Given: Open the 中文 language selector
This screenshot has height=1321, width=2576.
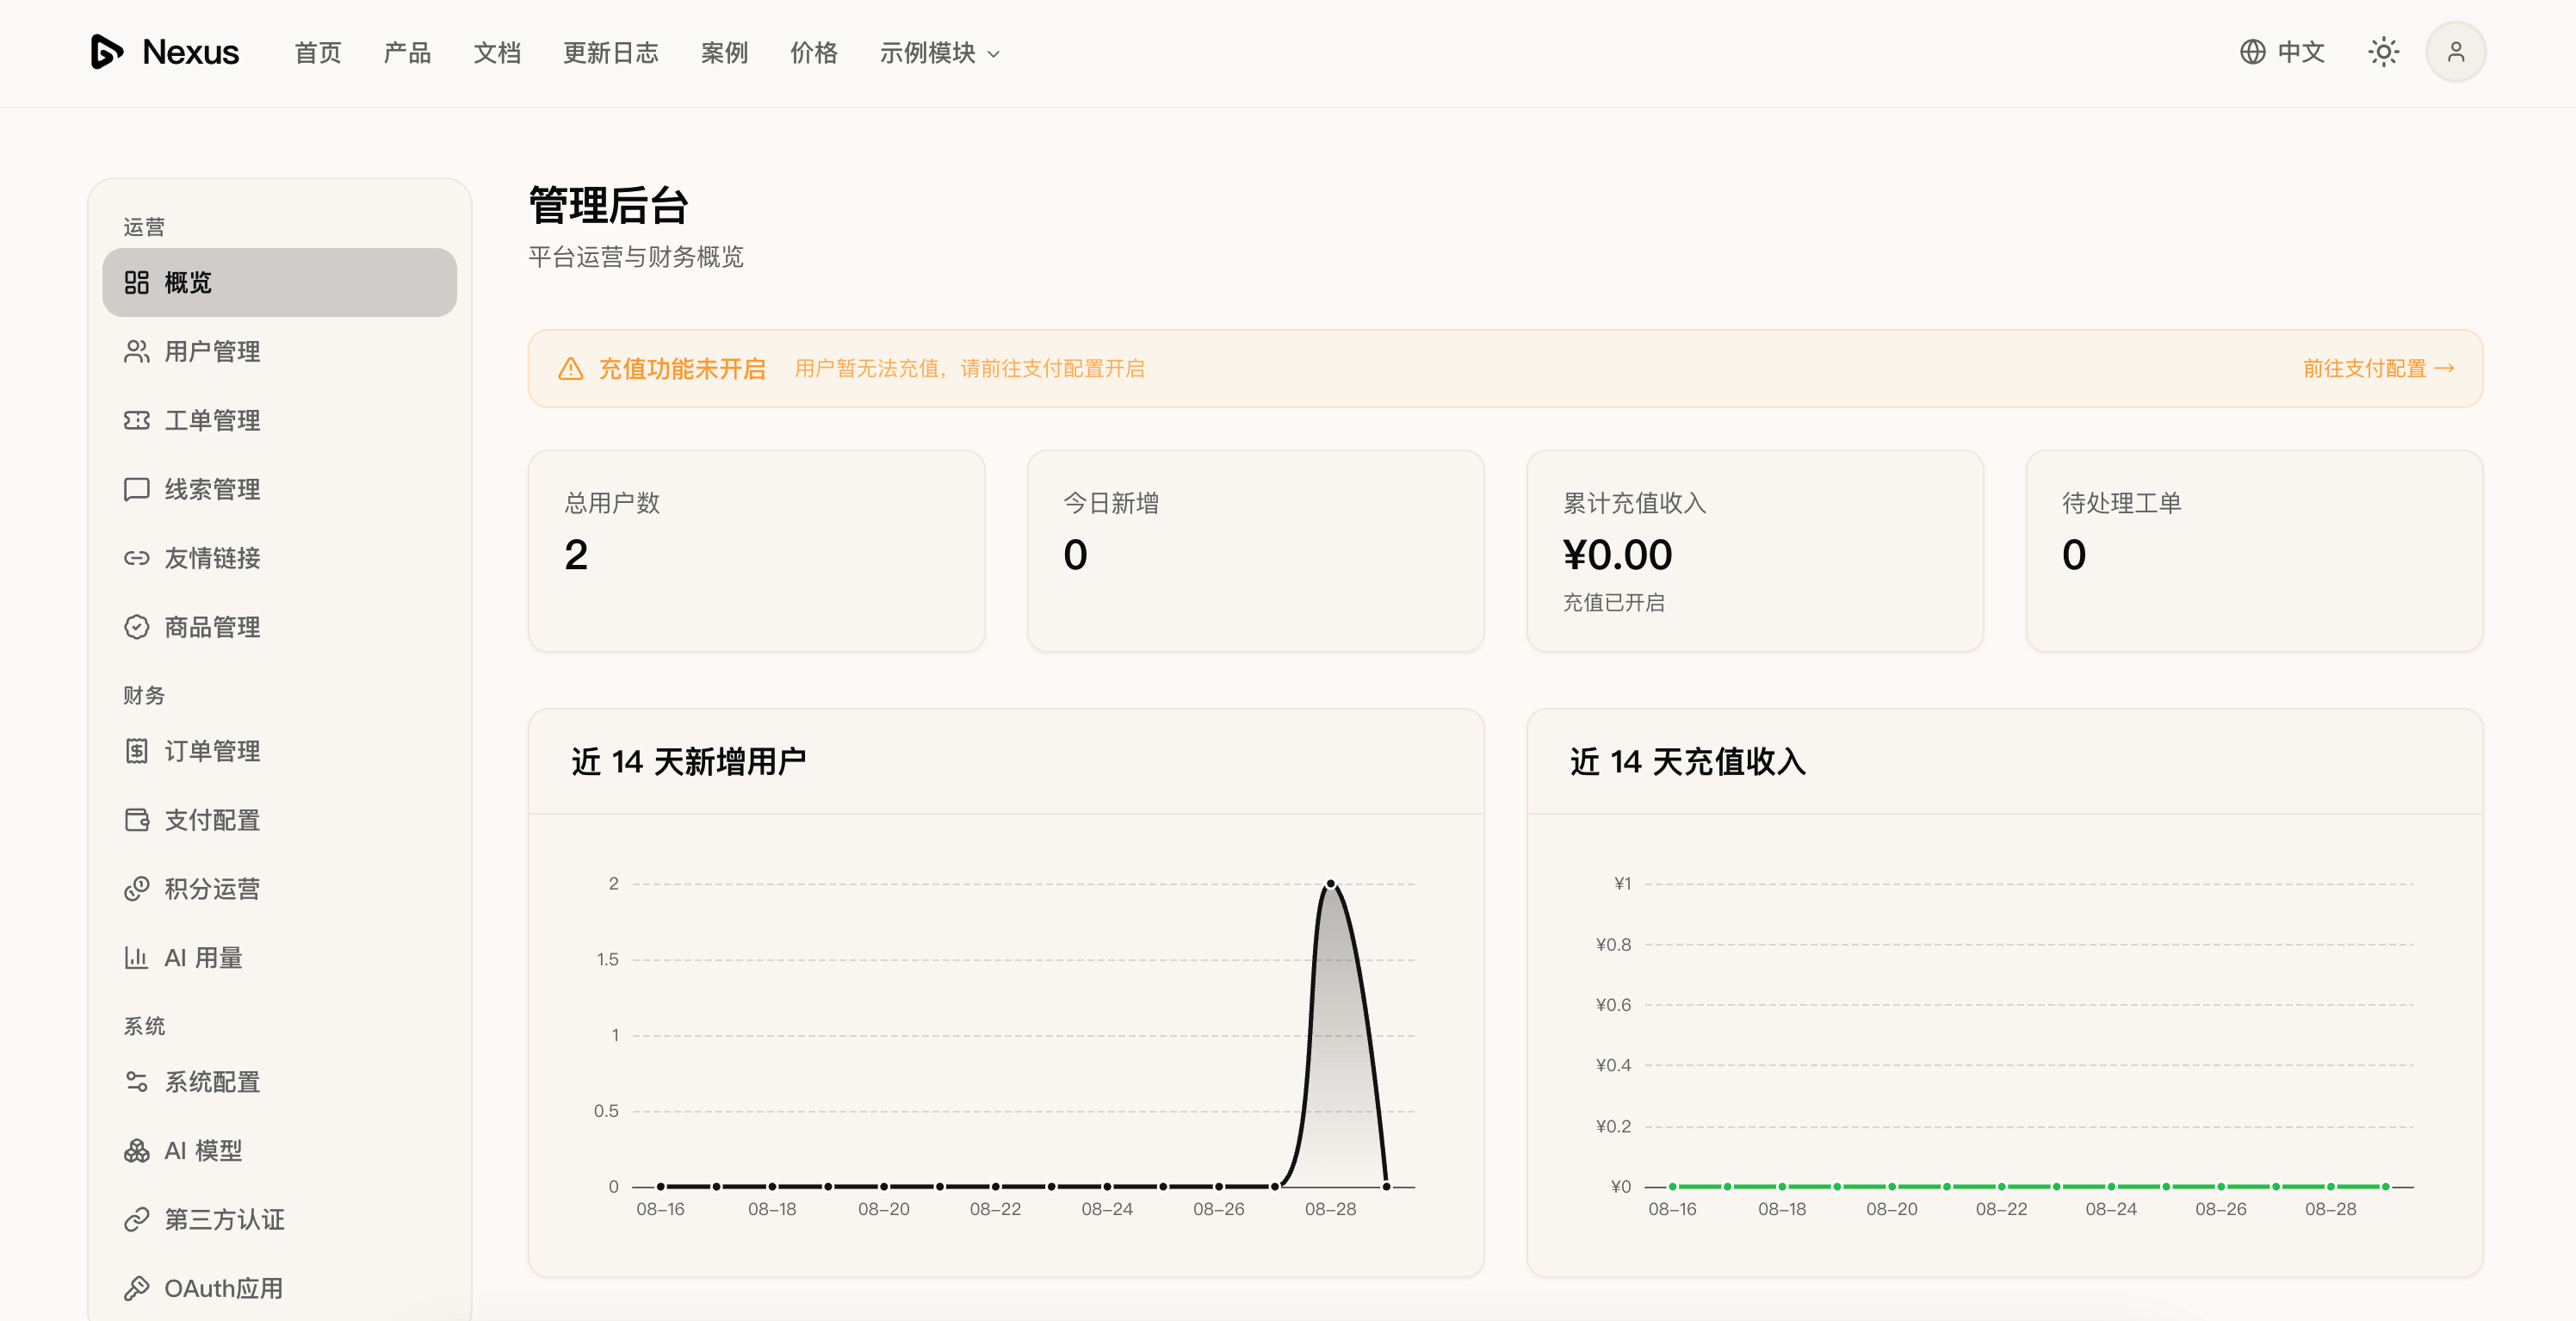Looking at the screenshot, I should [x=2282, y=52].
